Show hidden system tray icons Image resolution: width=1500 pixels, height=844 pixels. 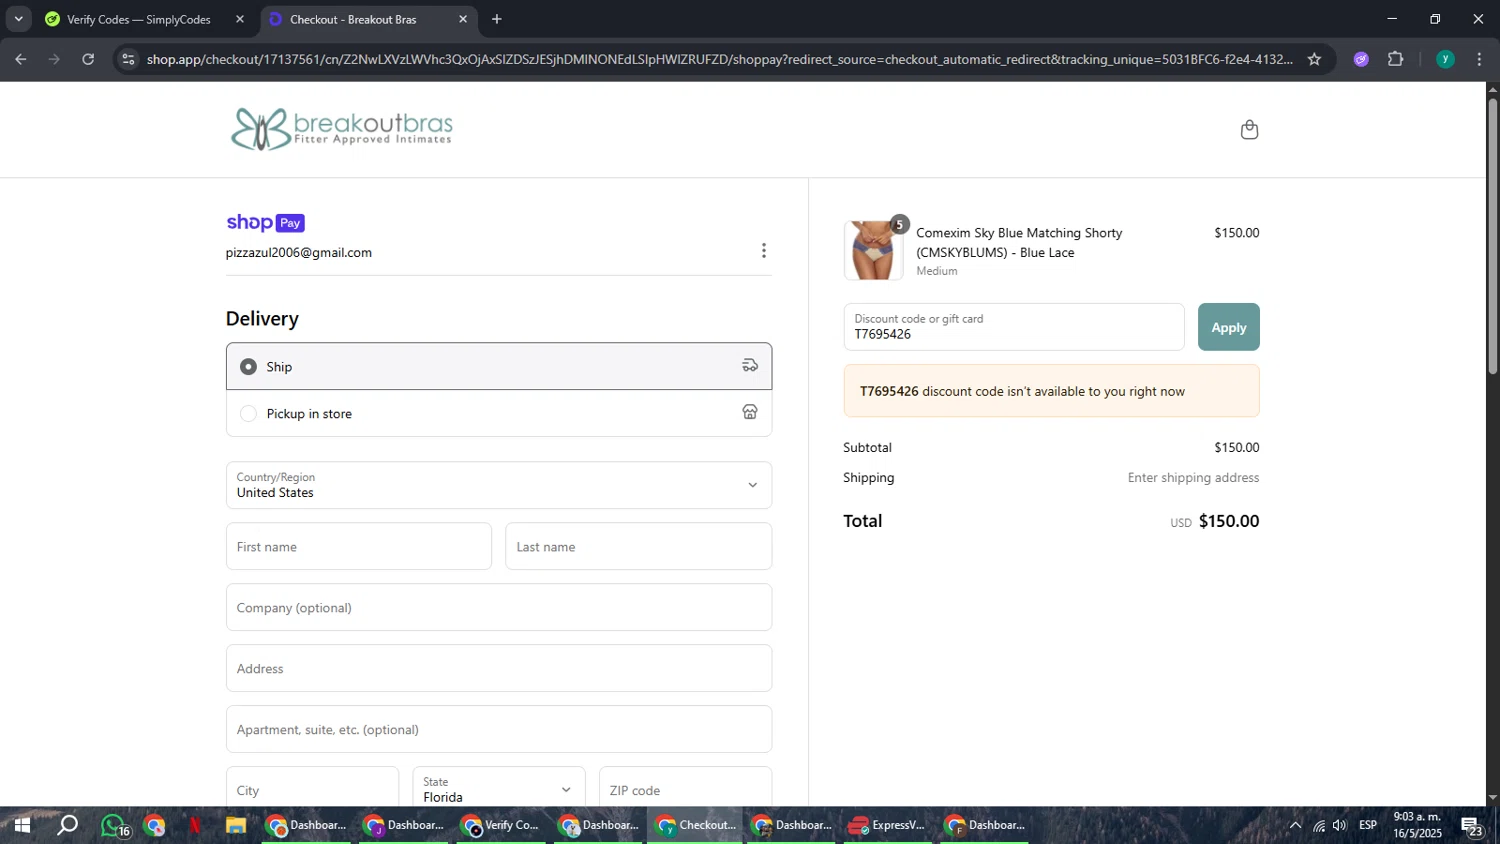click(x=1295, y=826)
